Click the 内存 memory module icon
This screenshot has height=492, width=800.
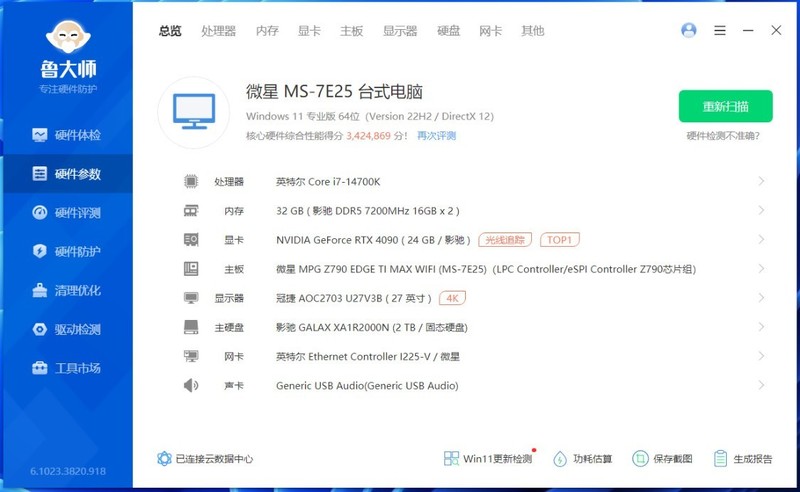point(191,211)
